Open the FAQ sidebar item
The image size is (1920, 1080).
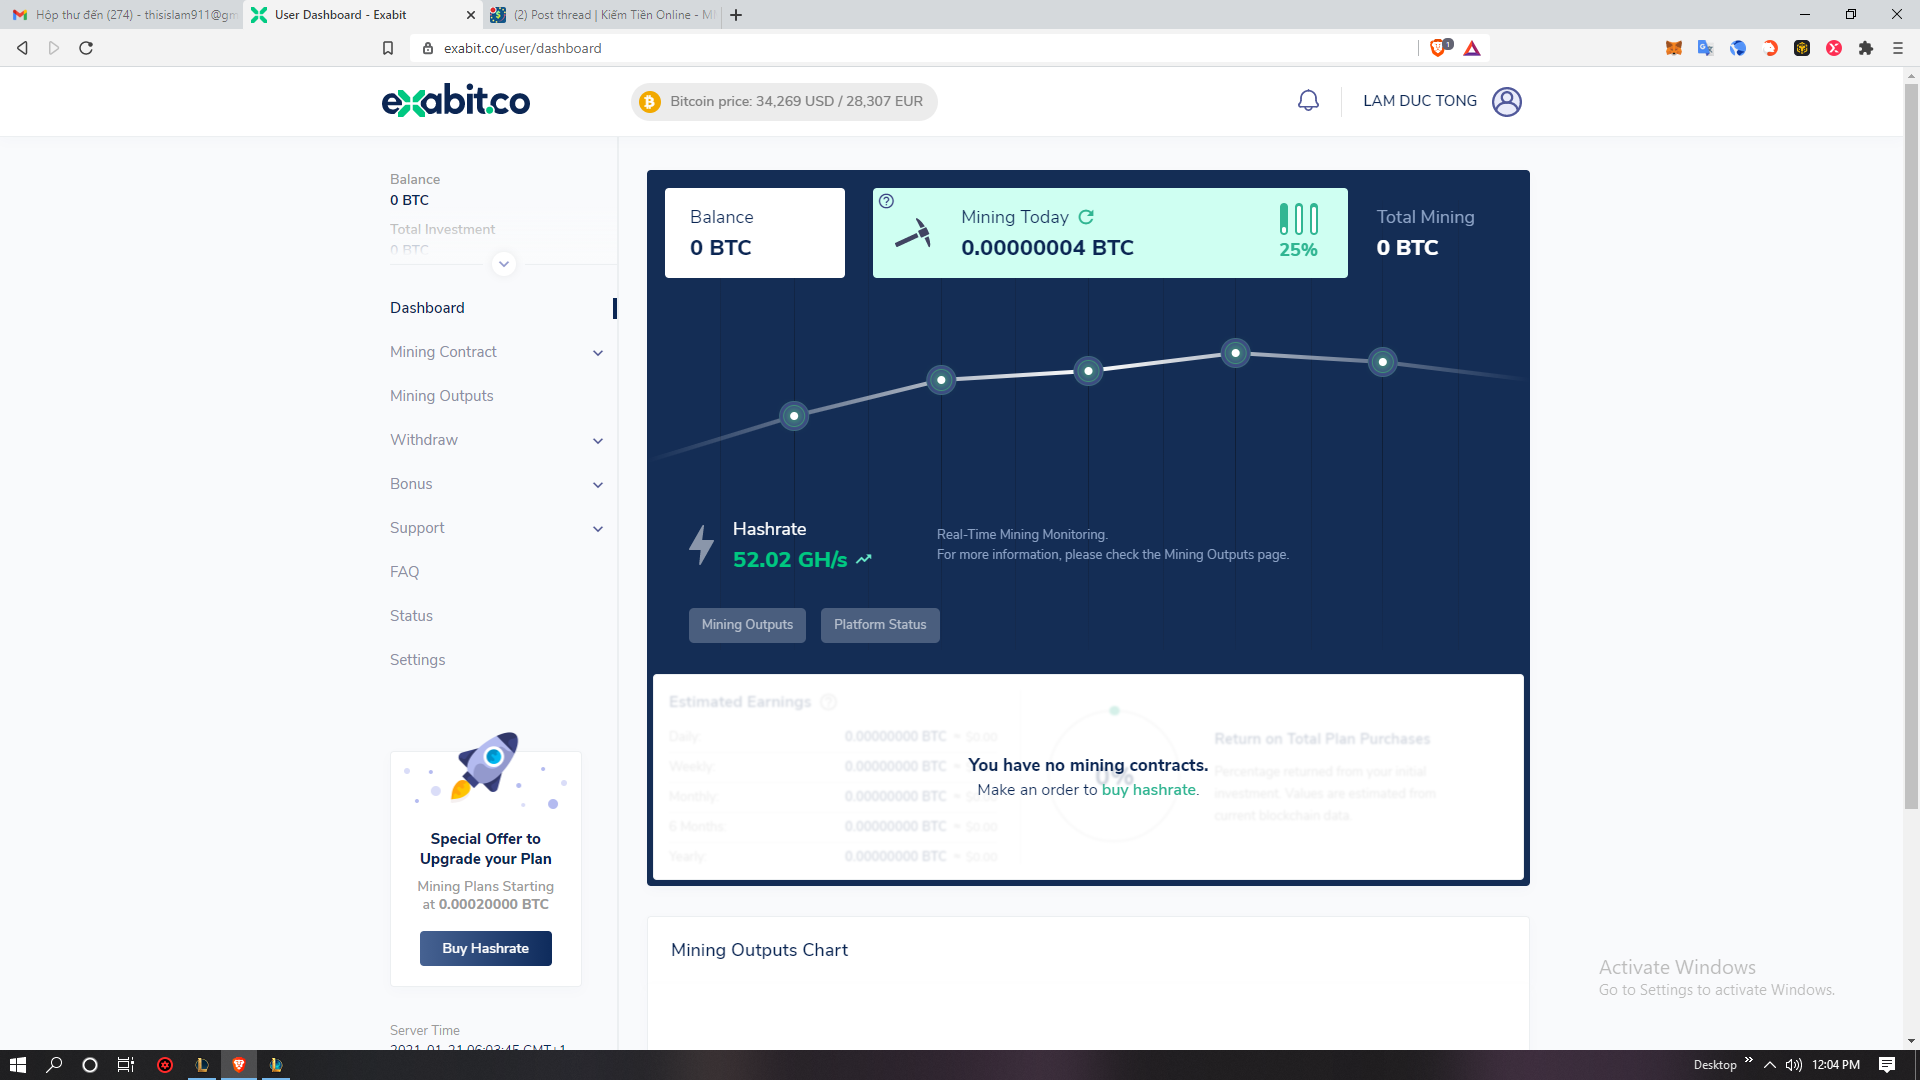tap(404, 572)
